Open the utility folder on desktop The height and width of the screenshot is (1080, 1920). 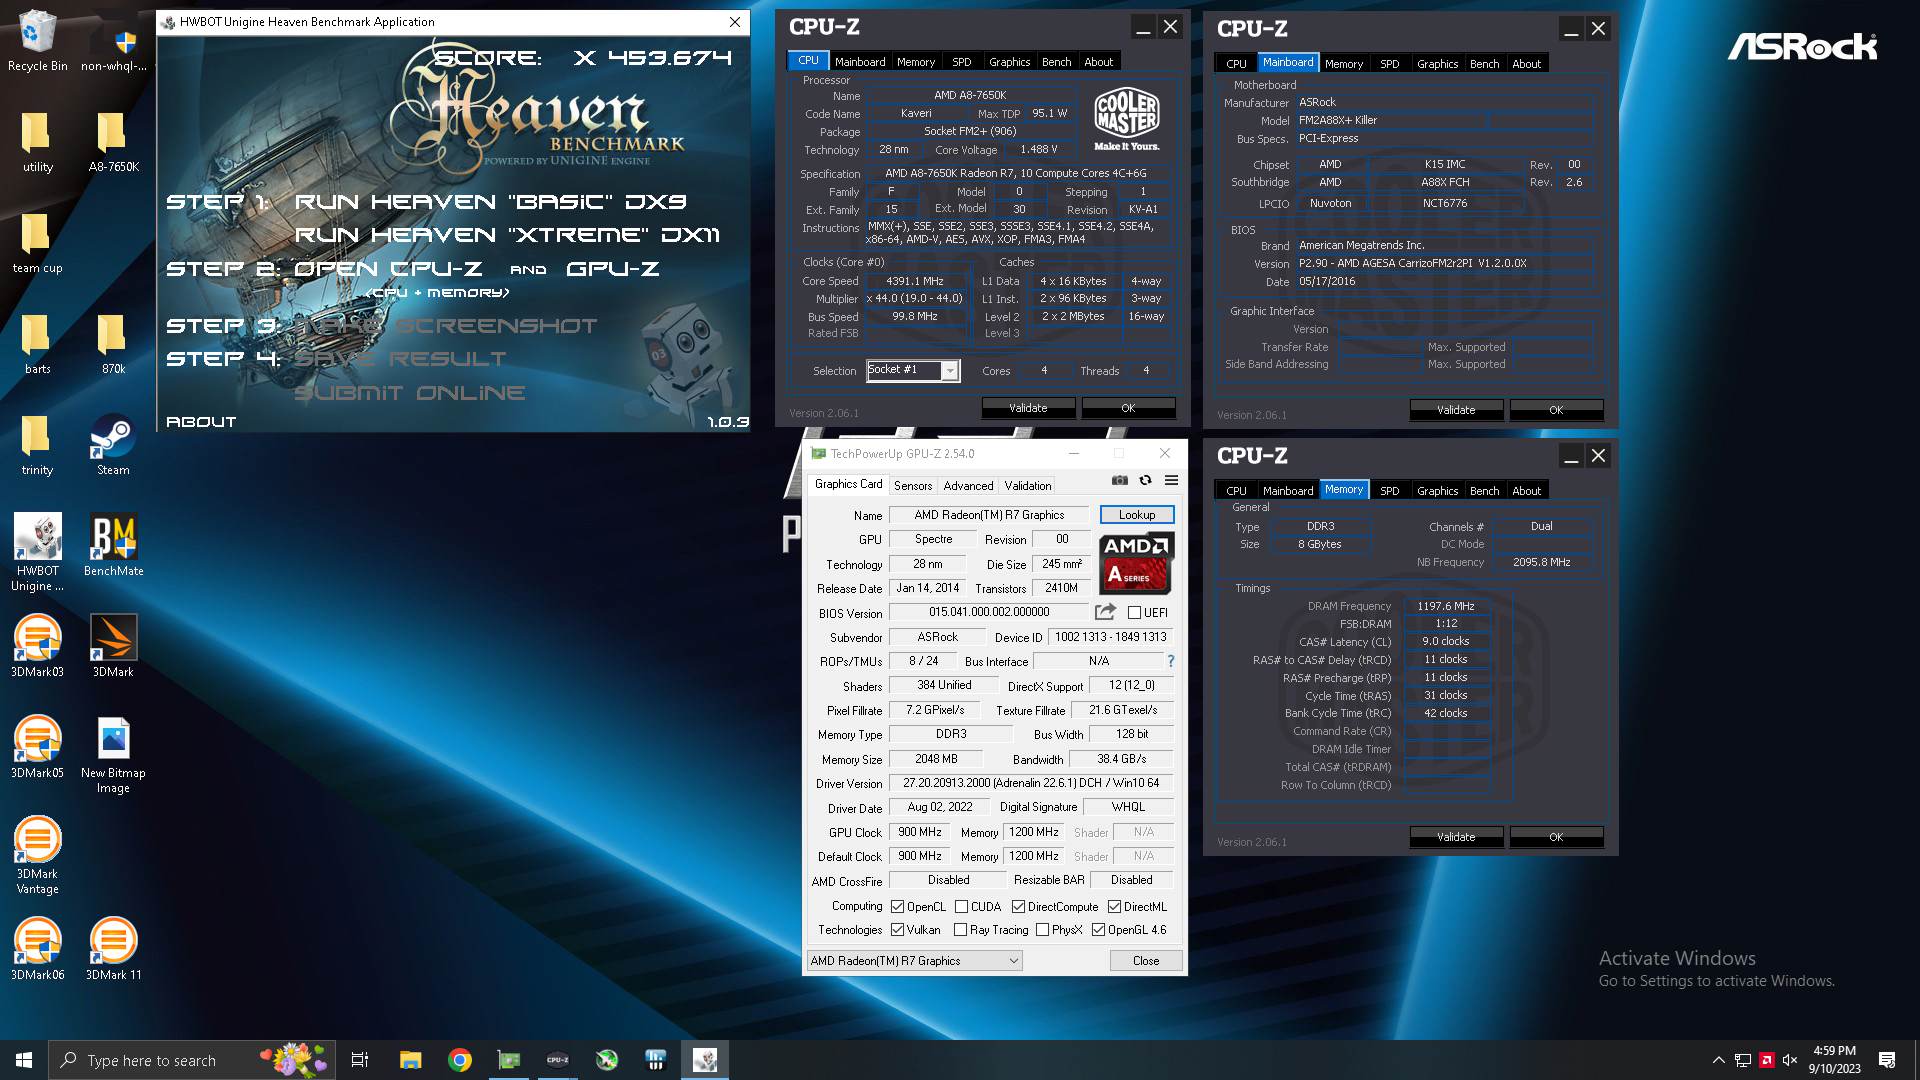38,142
